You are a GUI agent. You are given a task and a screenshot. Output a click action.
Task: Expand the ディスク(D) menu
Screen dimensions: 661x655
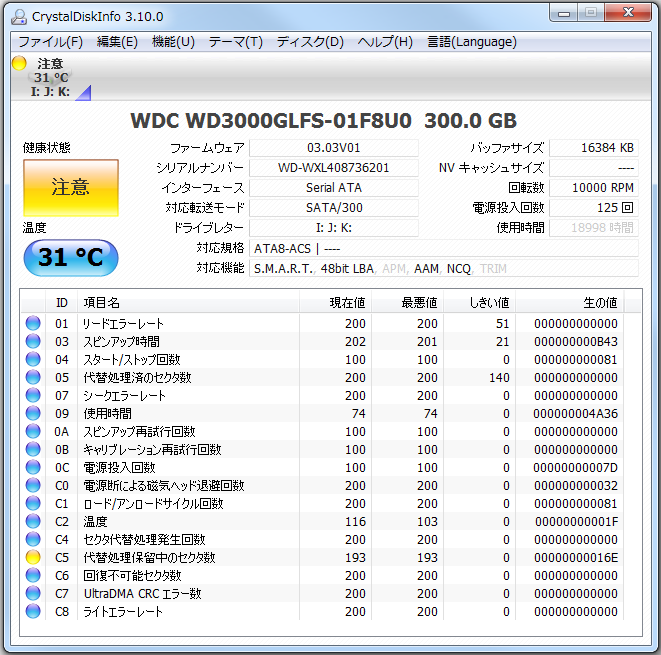(309, 42)
